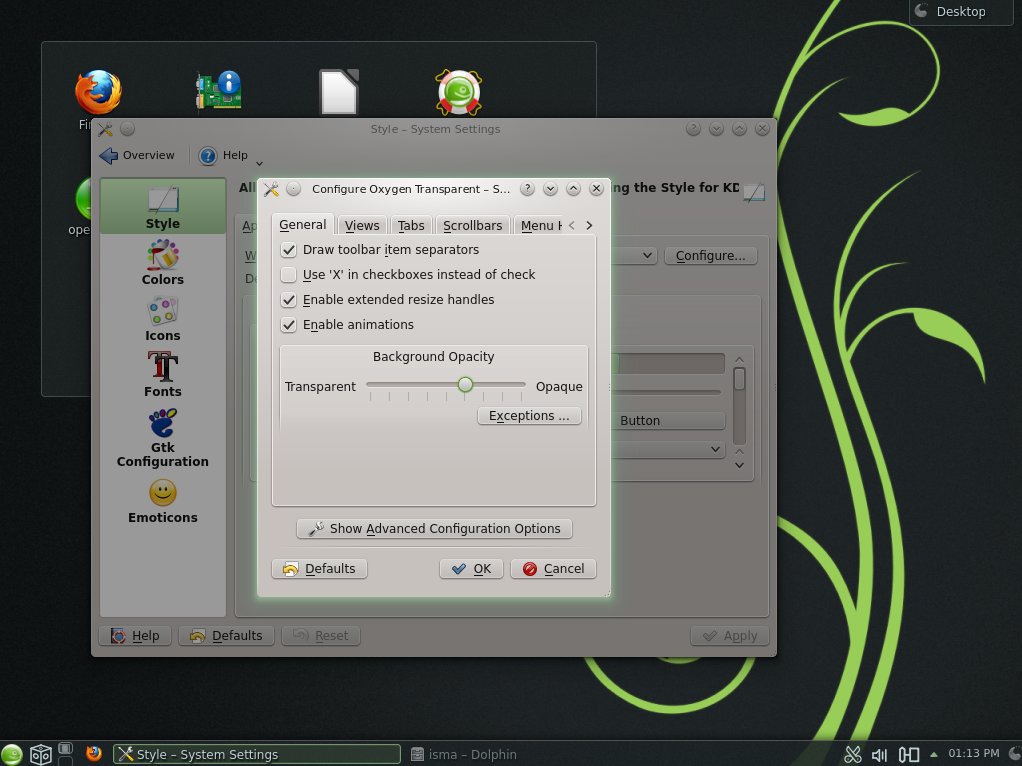Viewport: 1022px width, 766px height.
Task: Click context help in System Settings title bar
Action: click(x=694, y=129)
